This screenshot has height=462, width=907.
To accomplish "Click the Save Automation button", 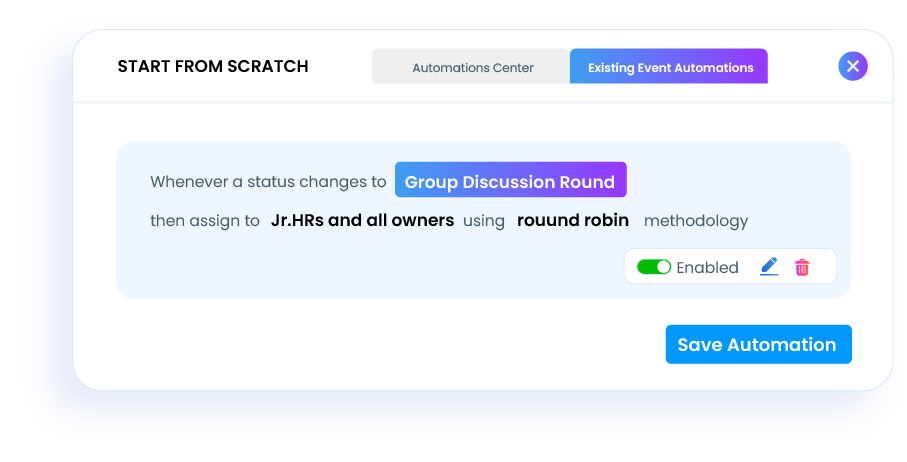I will pos(758,344).
